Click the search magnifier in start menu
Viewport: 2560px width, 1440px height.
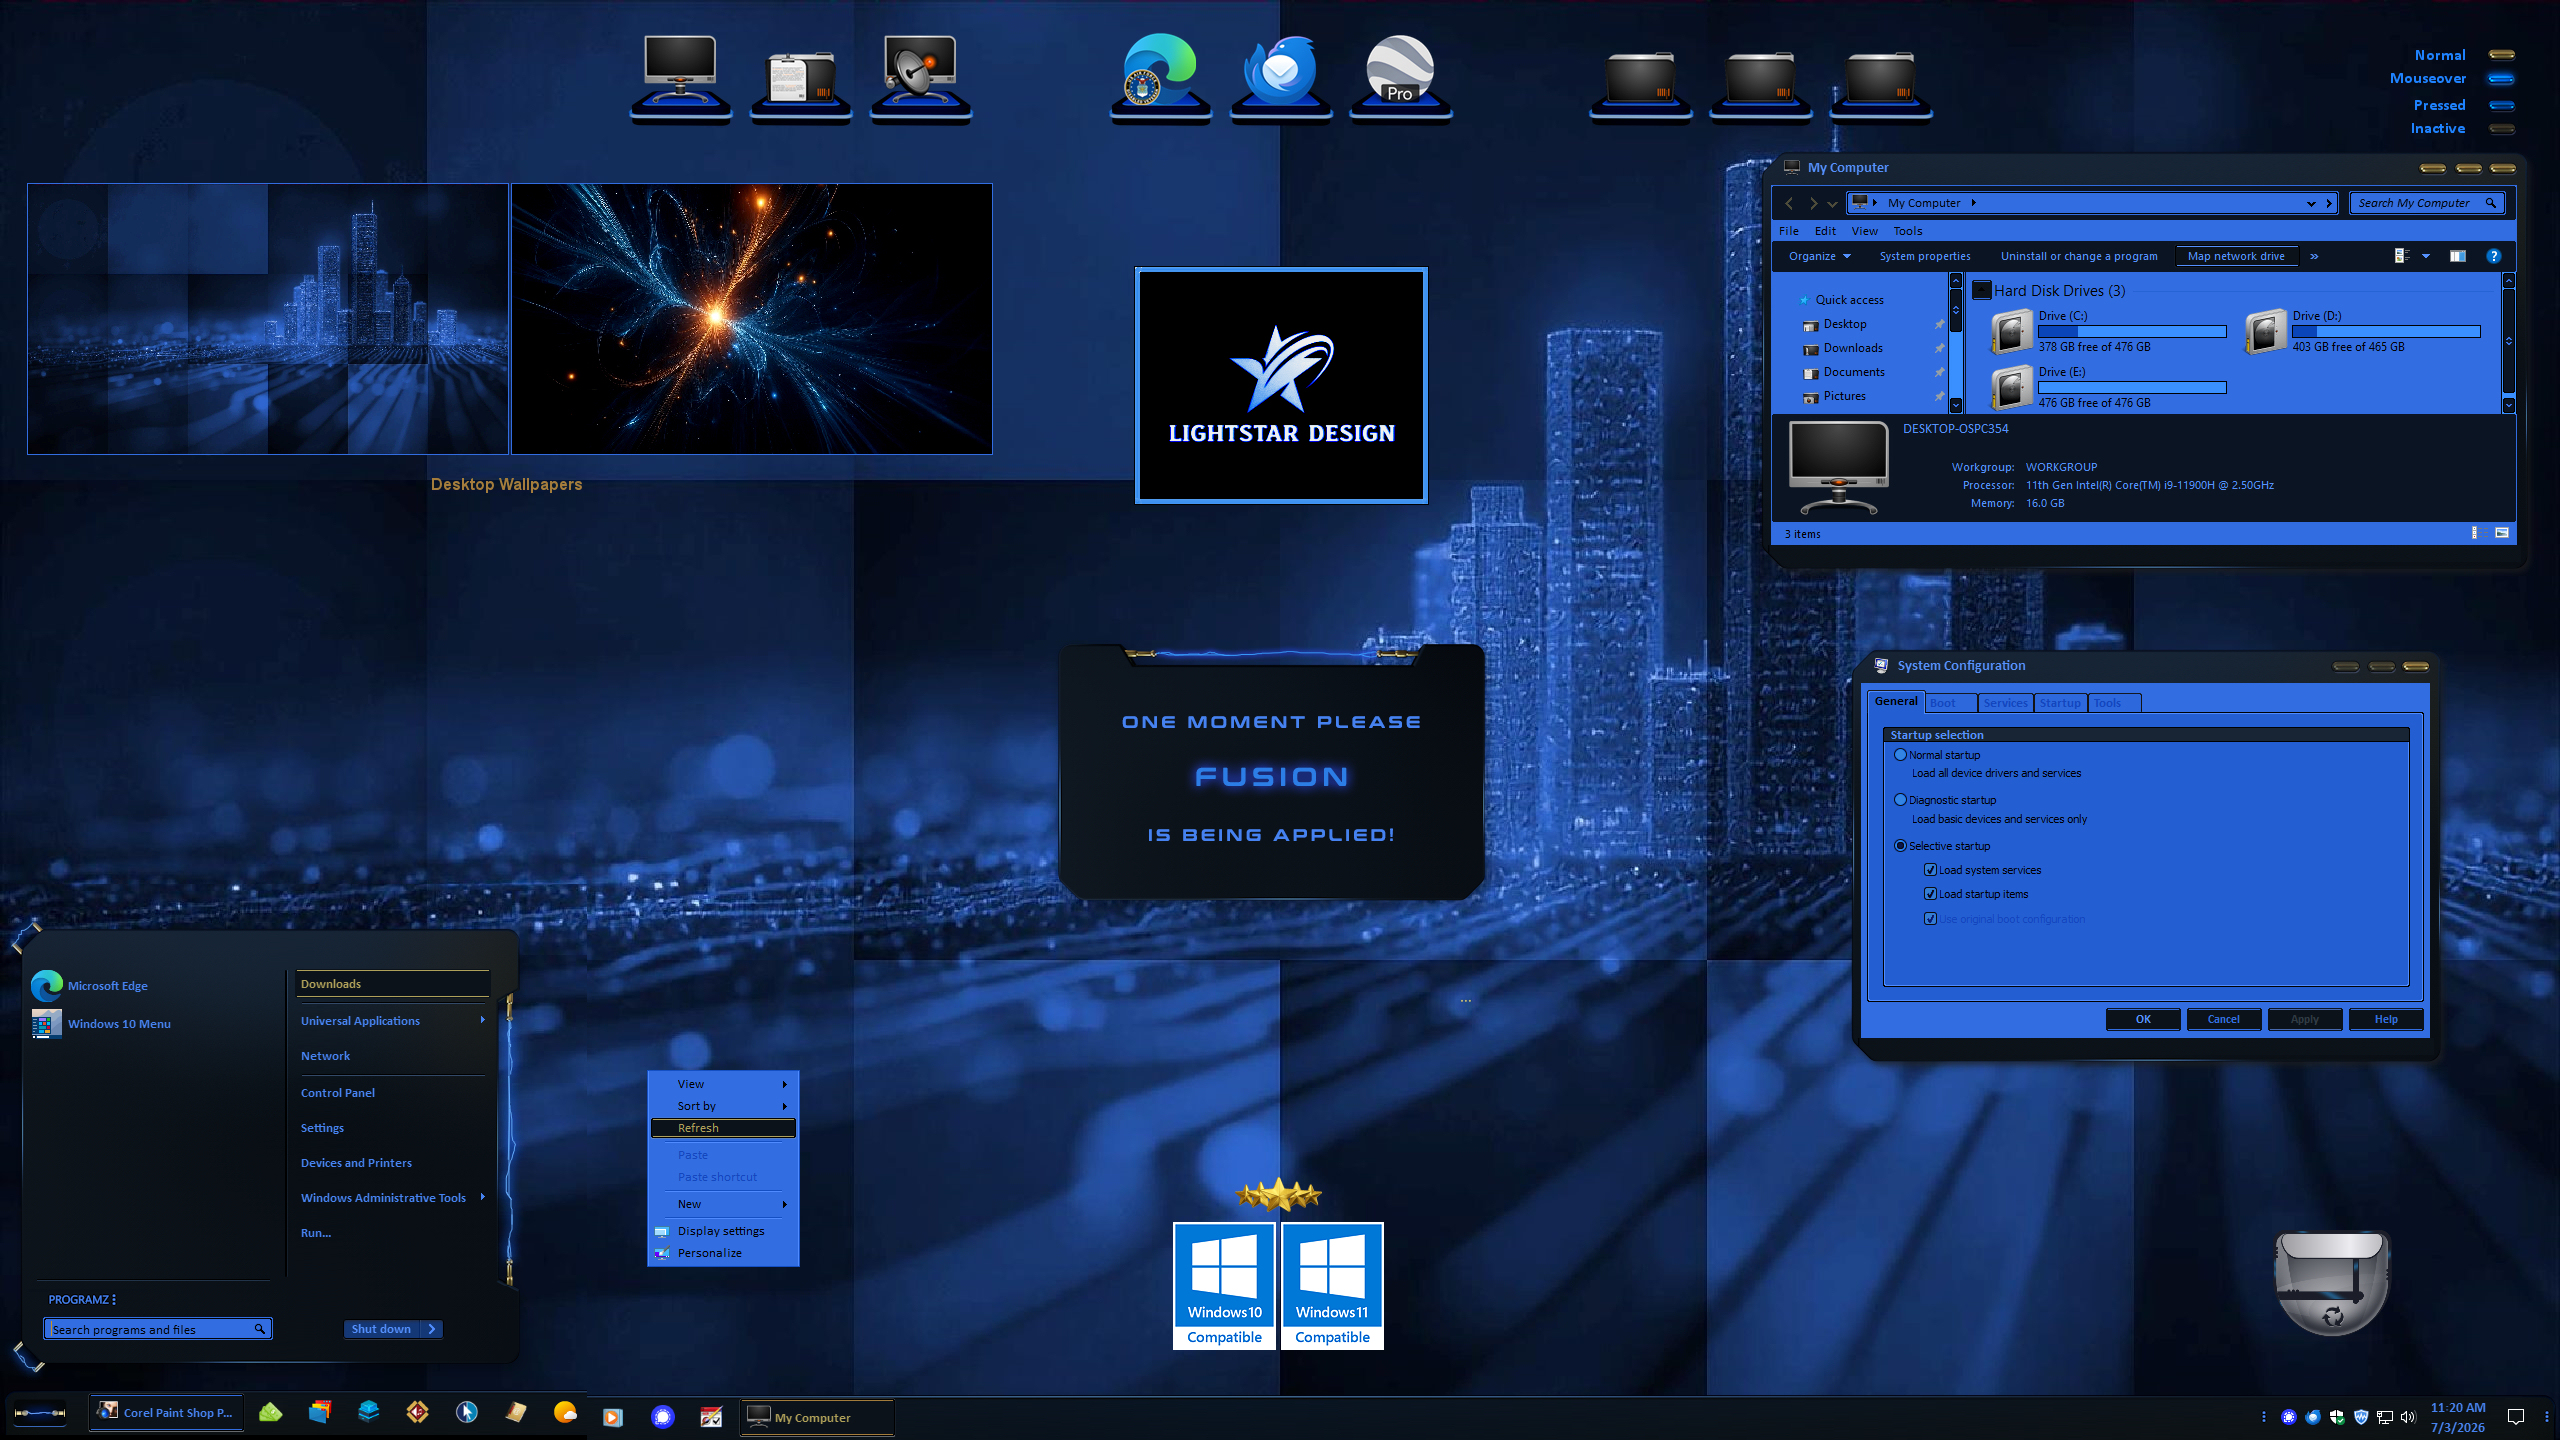point(259,1329)
